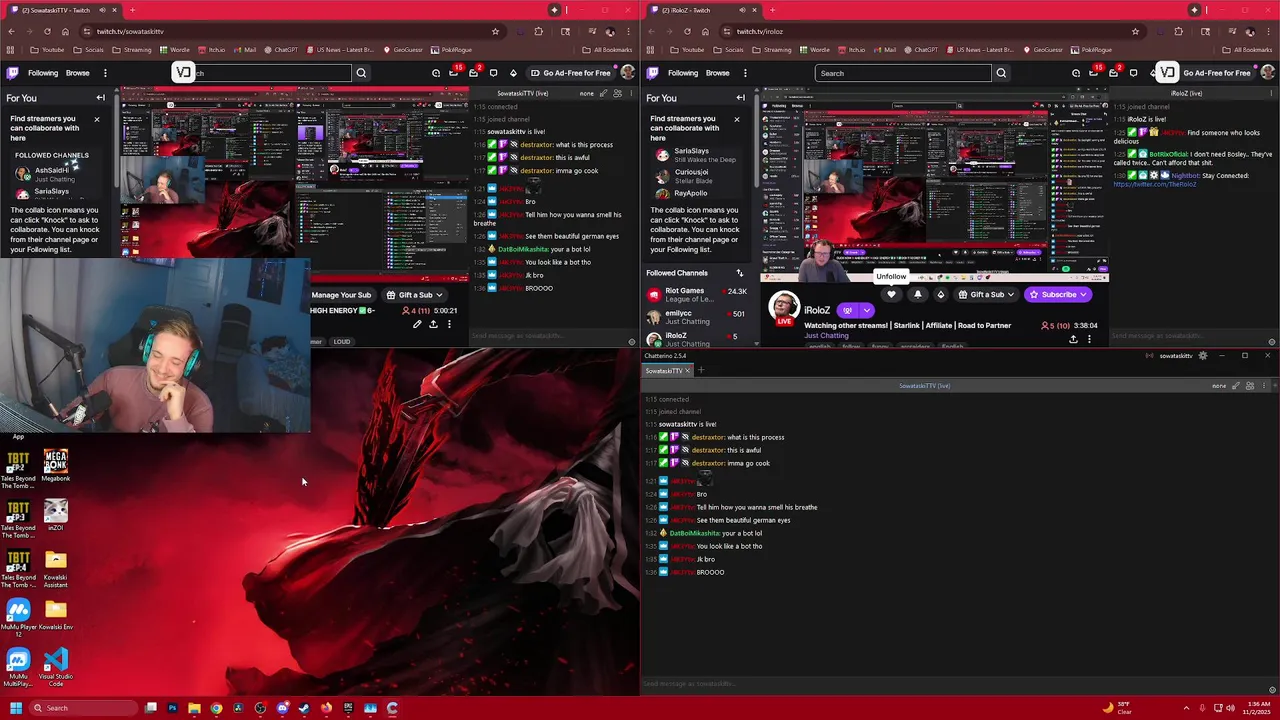Image resolution: width=1280 pixels, height=720 pixels.
Task: Dismiss collab card in iRoloZ window sidebar
Action: (737, 120)
